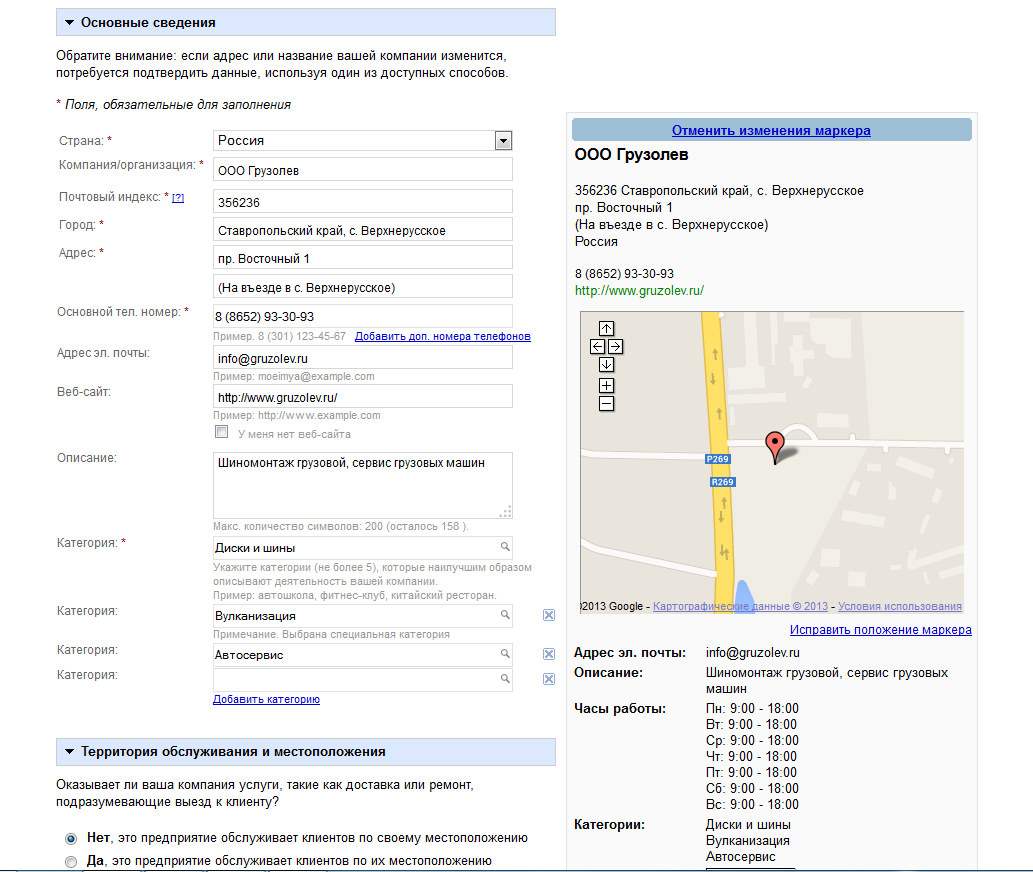
Task: Open Картографические данные © 2013 link
Action: point(740,606)
